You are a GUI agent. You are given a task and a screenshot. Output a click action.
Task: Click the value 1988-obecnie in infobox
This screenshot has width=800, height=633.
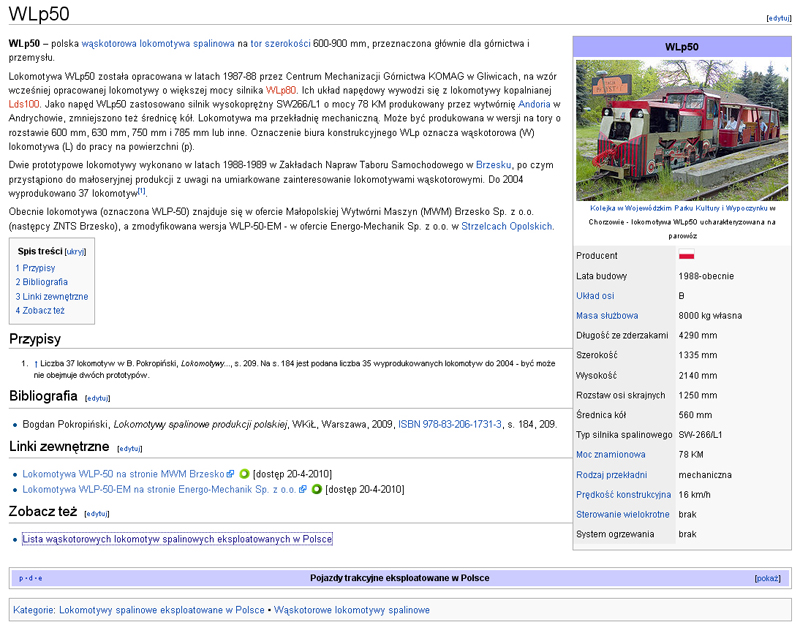(x=706, y=276)
